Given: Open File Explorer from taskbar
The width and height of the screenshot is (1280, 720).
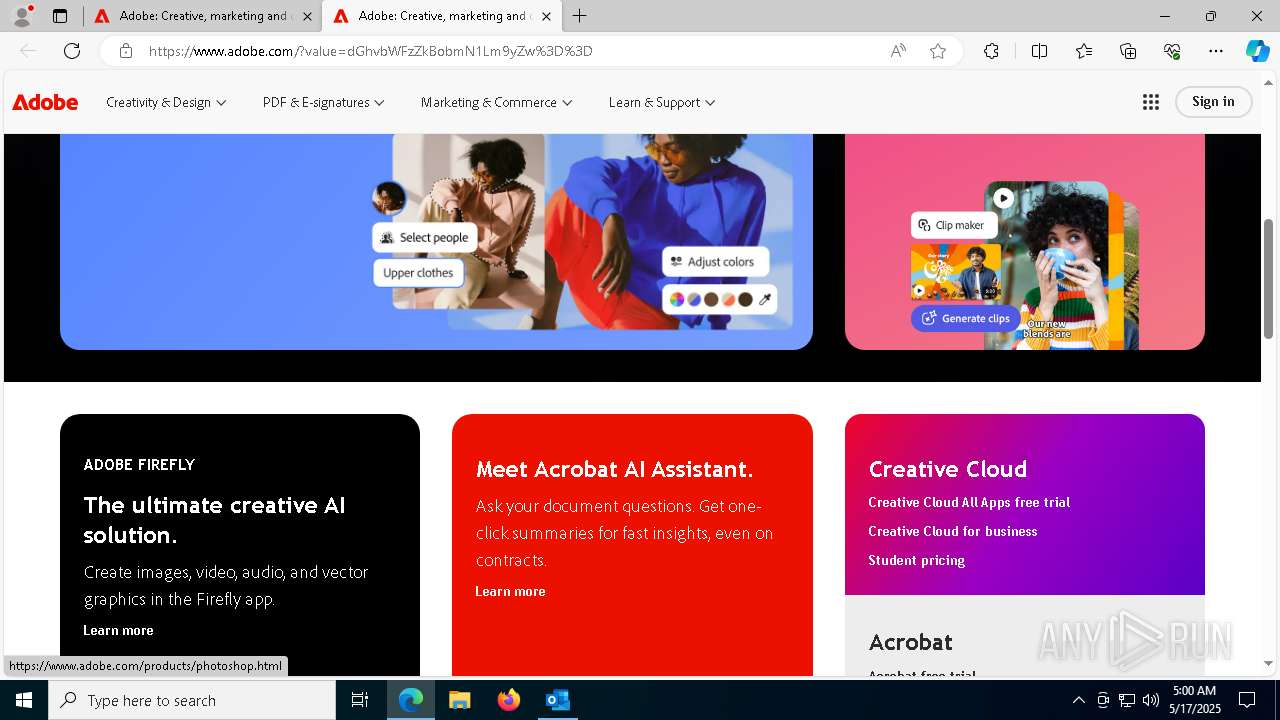Looking at the screenshot, I should point(459,700).
